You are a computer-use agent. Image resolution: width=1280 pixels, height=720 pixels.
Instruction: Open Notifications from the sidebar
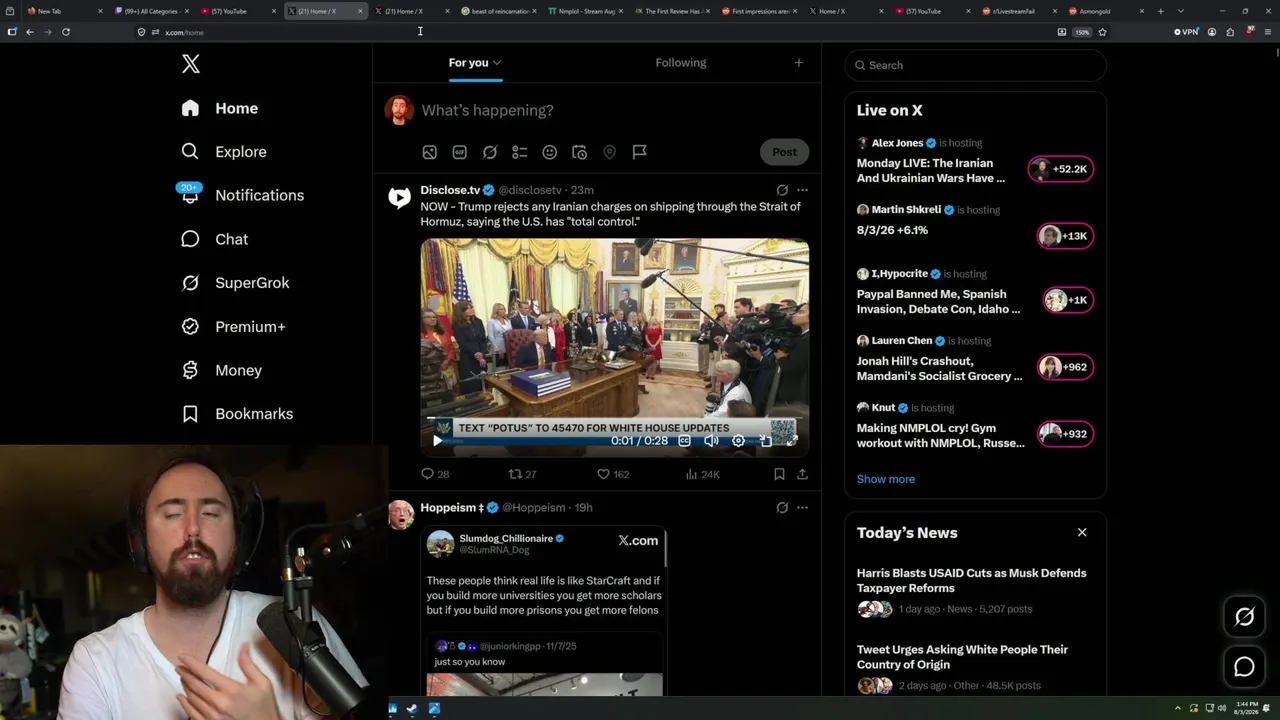point(243,195)
